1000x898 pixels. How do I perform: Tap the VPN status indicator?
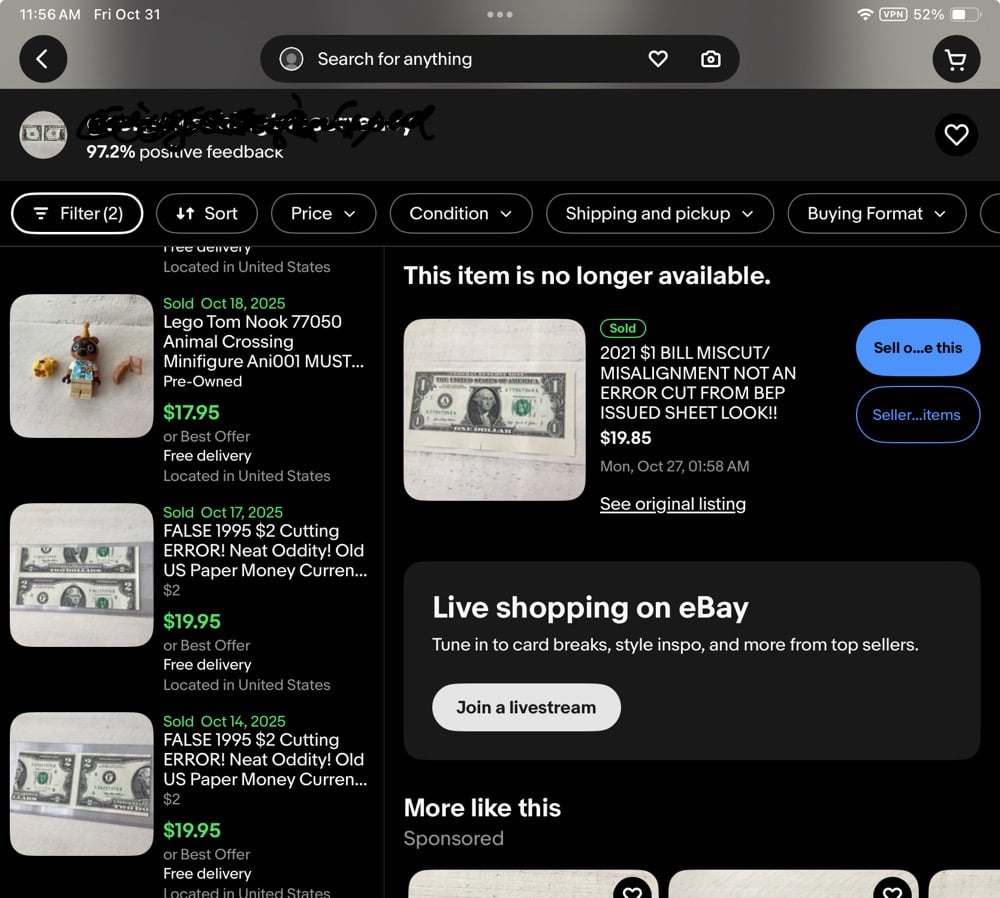tap(893, 14)
